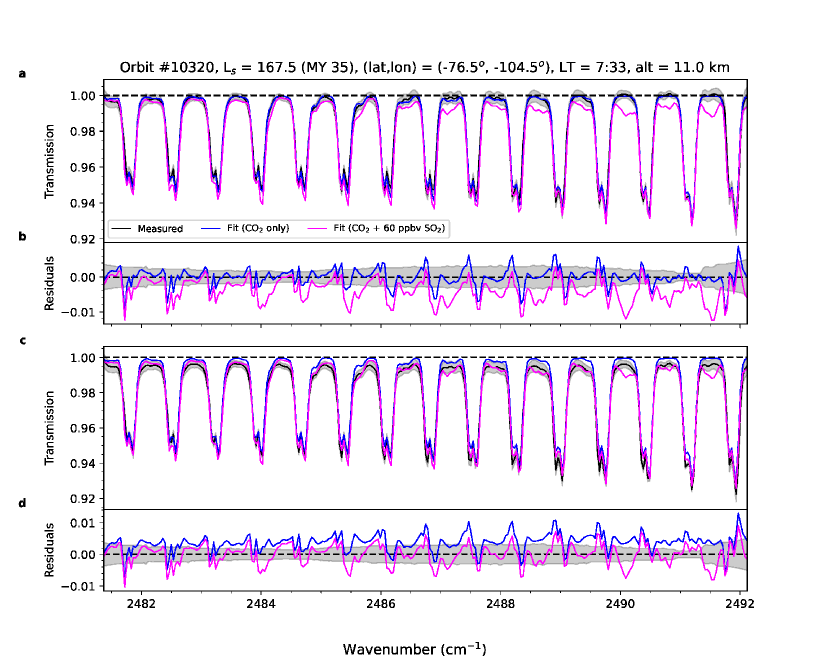This screenshot has height=664, width=830.
Task: Click the "0.94" y-tick in panel a
Action: click(83, 203)
